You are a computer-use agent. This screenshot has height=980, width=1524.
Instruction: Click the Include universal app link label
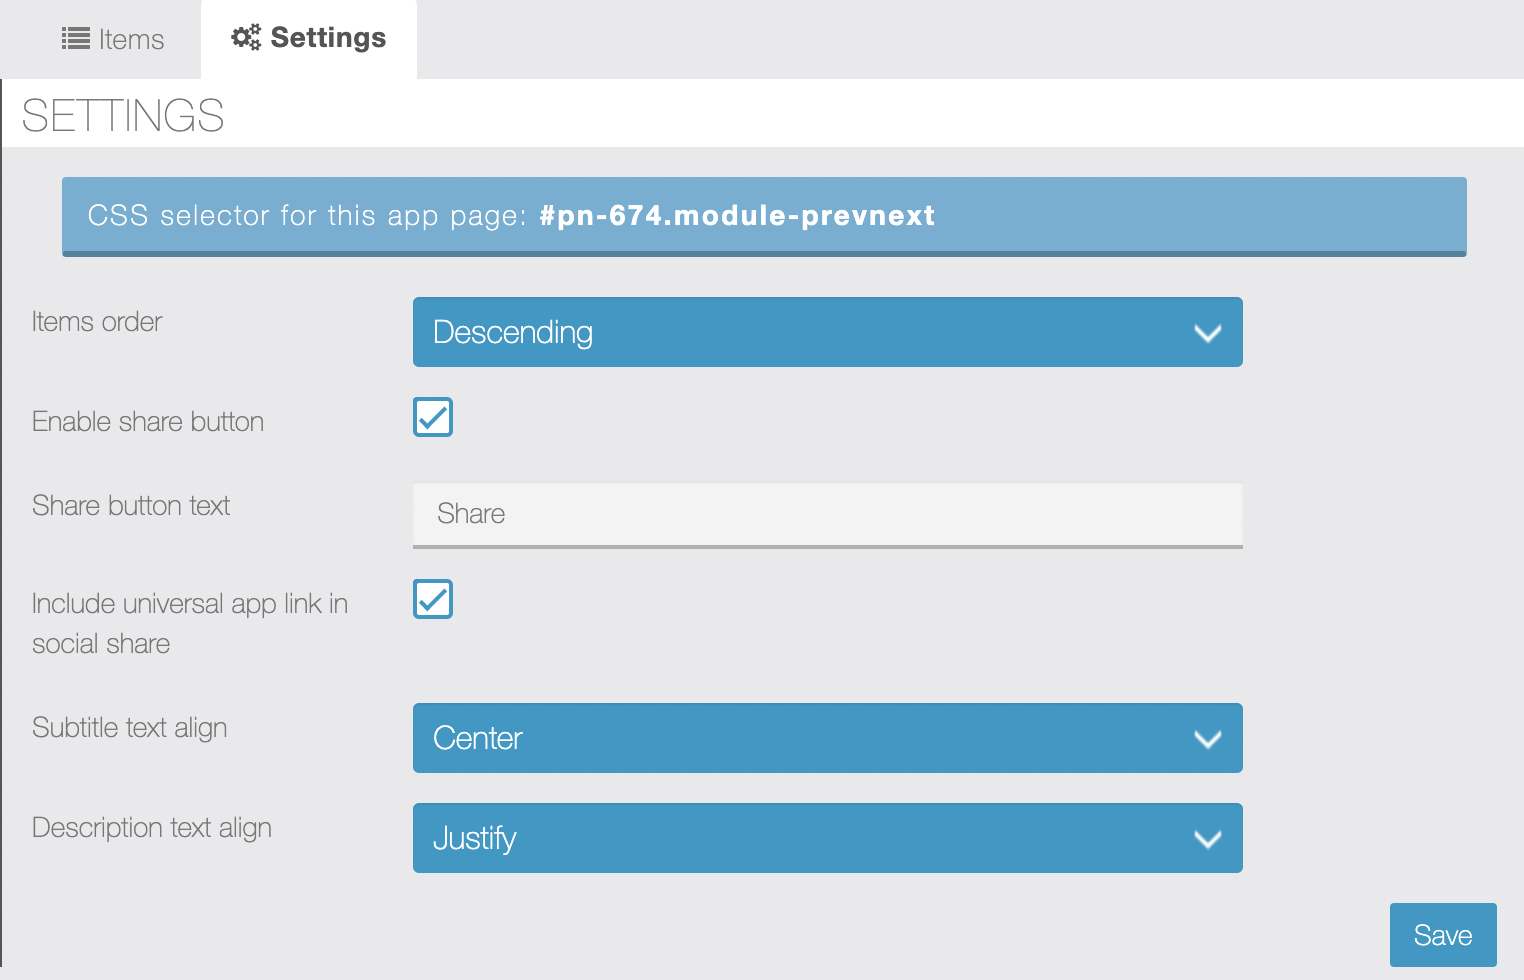point(190,624)
